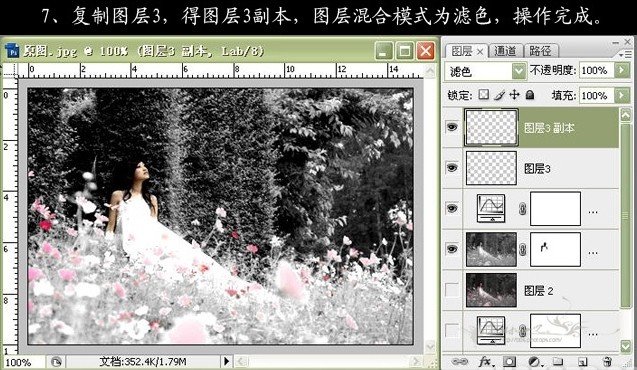Toggle lock all padlock icon
Screen dimensions: 637x370
pos(530,95)
